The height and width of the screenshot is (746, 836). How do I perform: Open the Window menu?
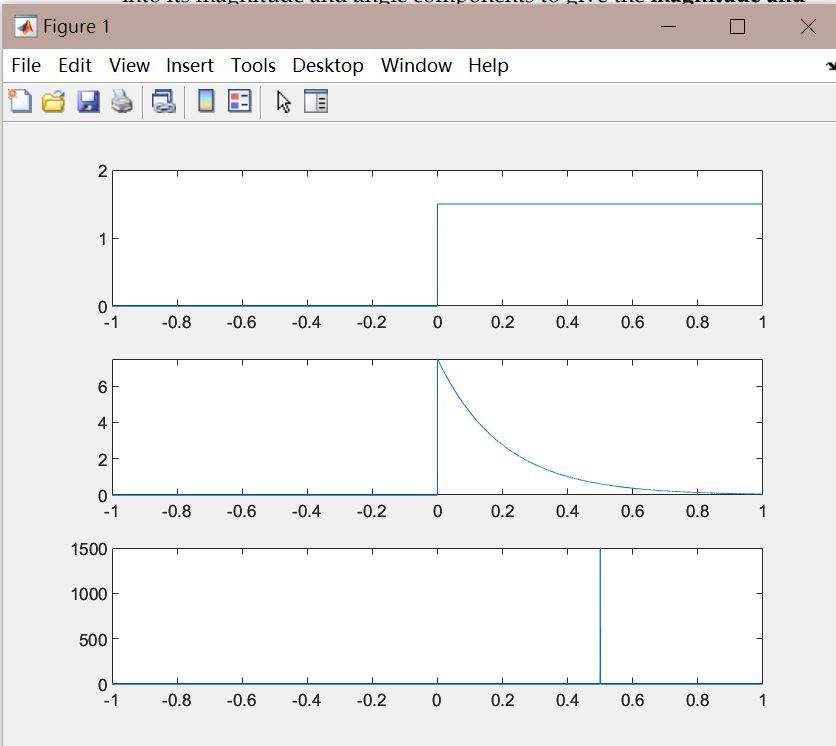416,66
